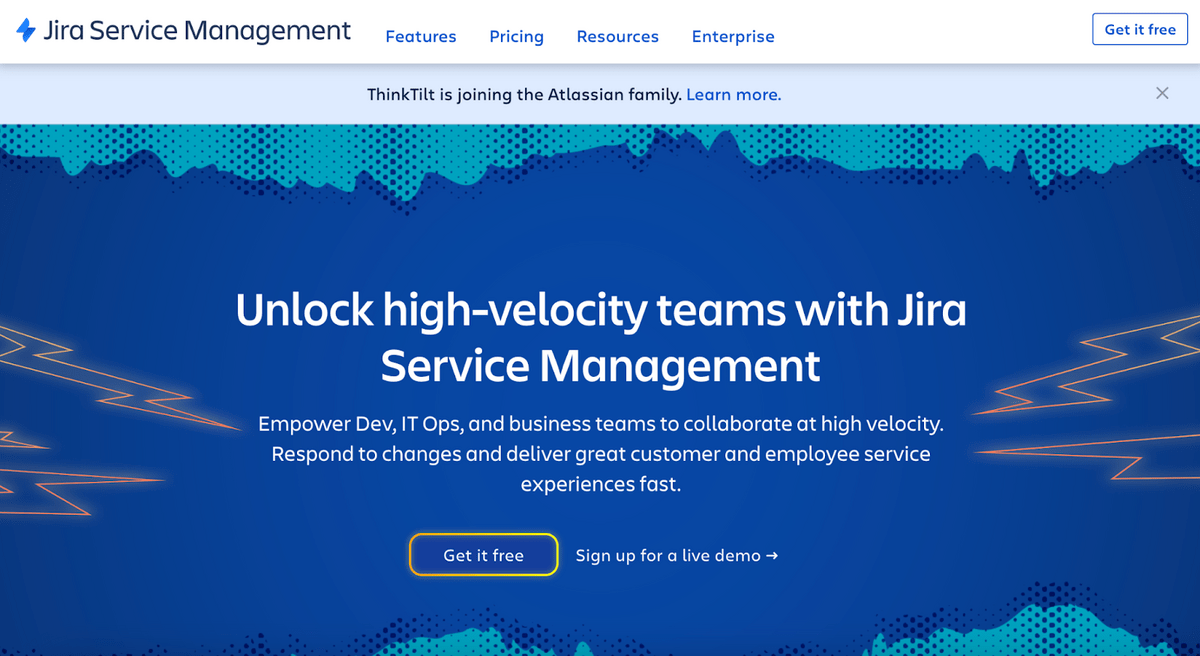Follow the Learn more link in the banner

[734, 94]
